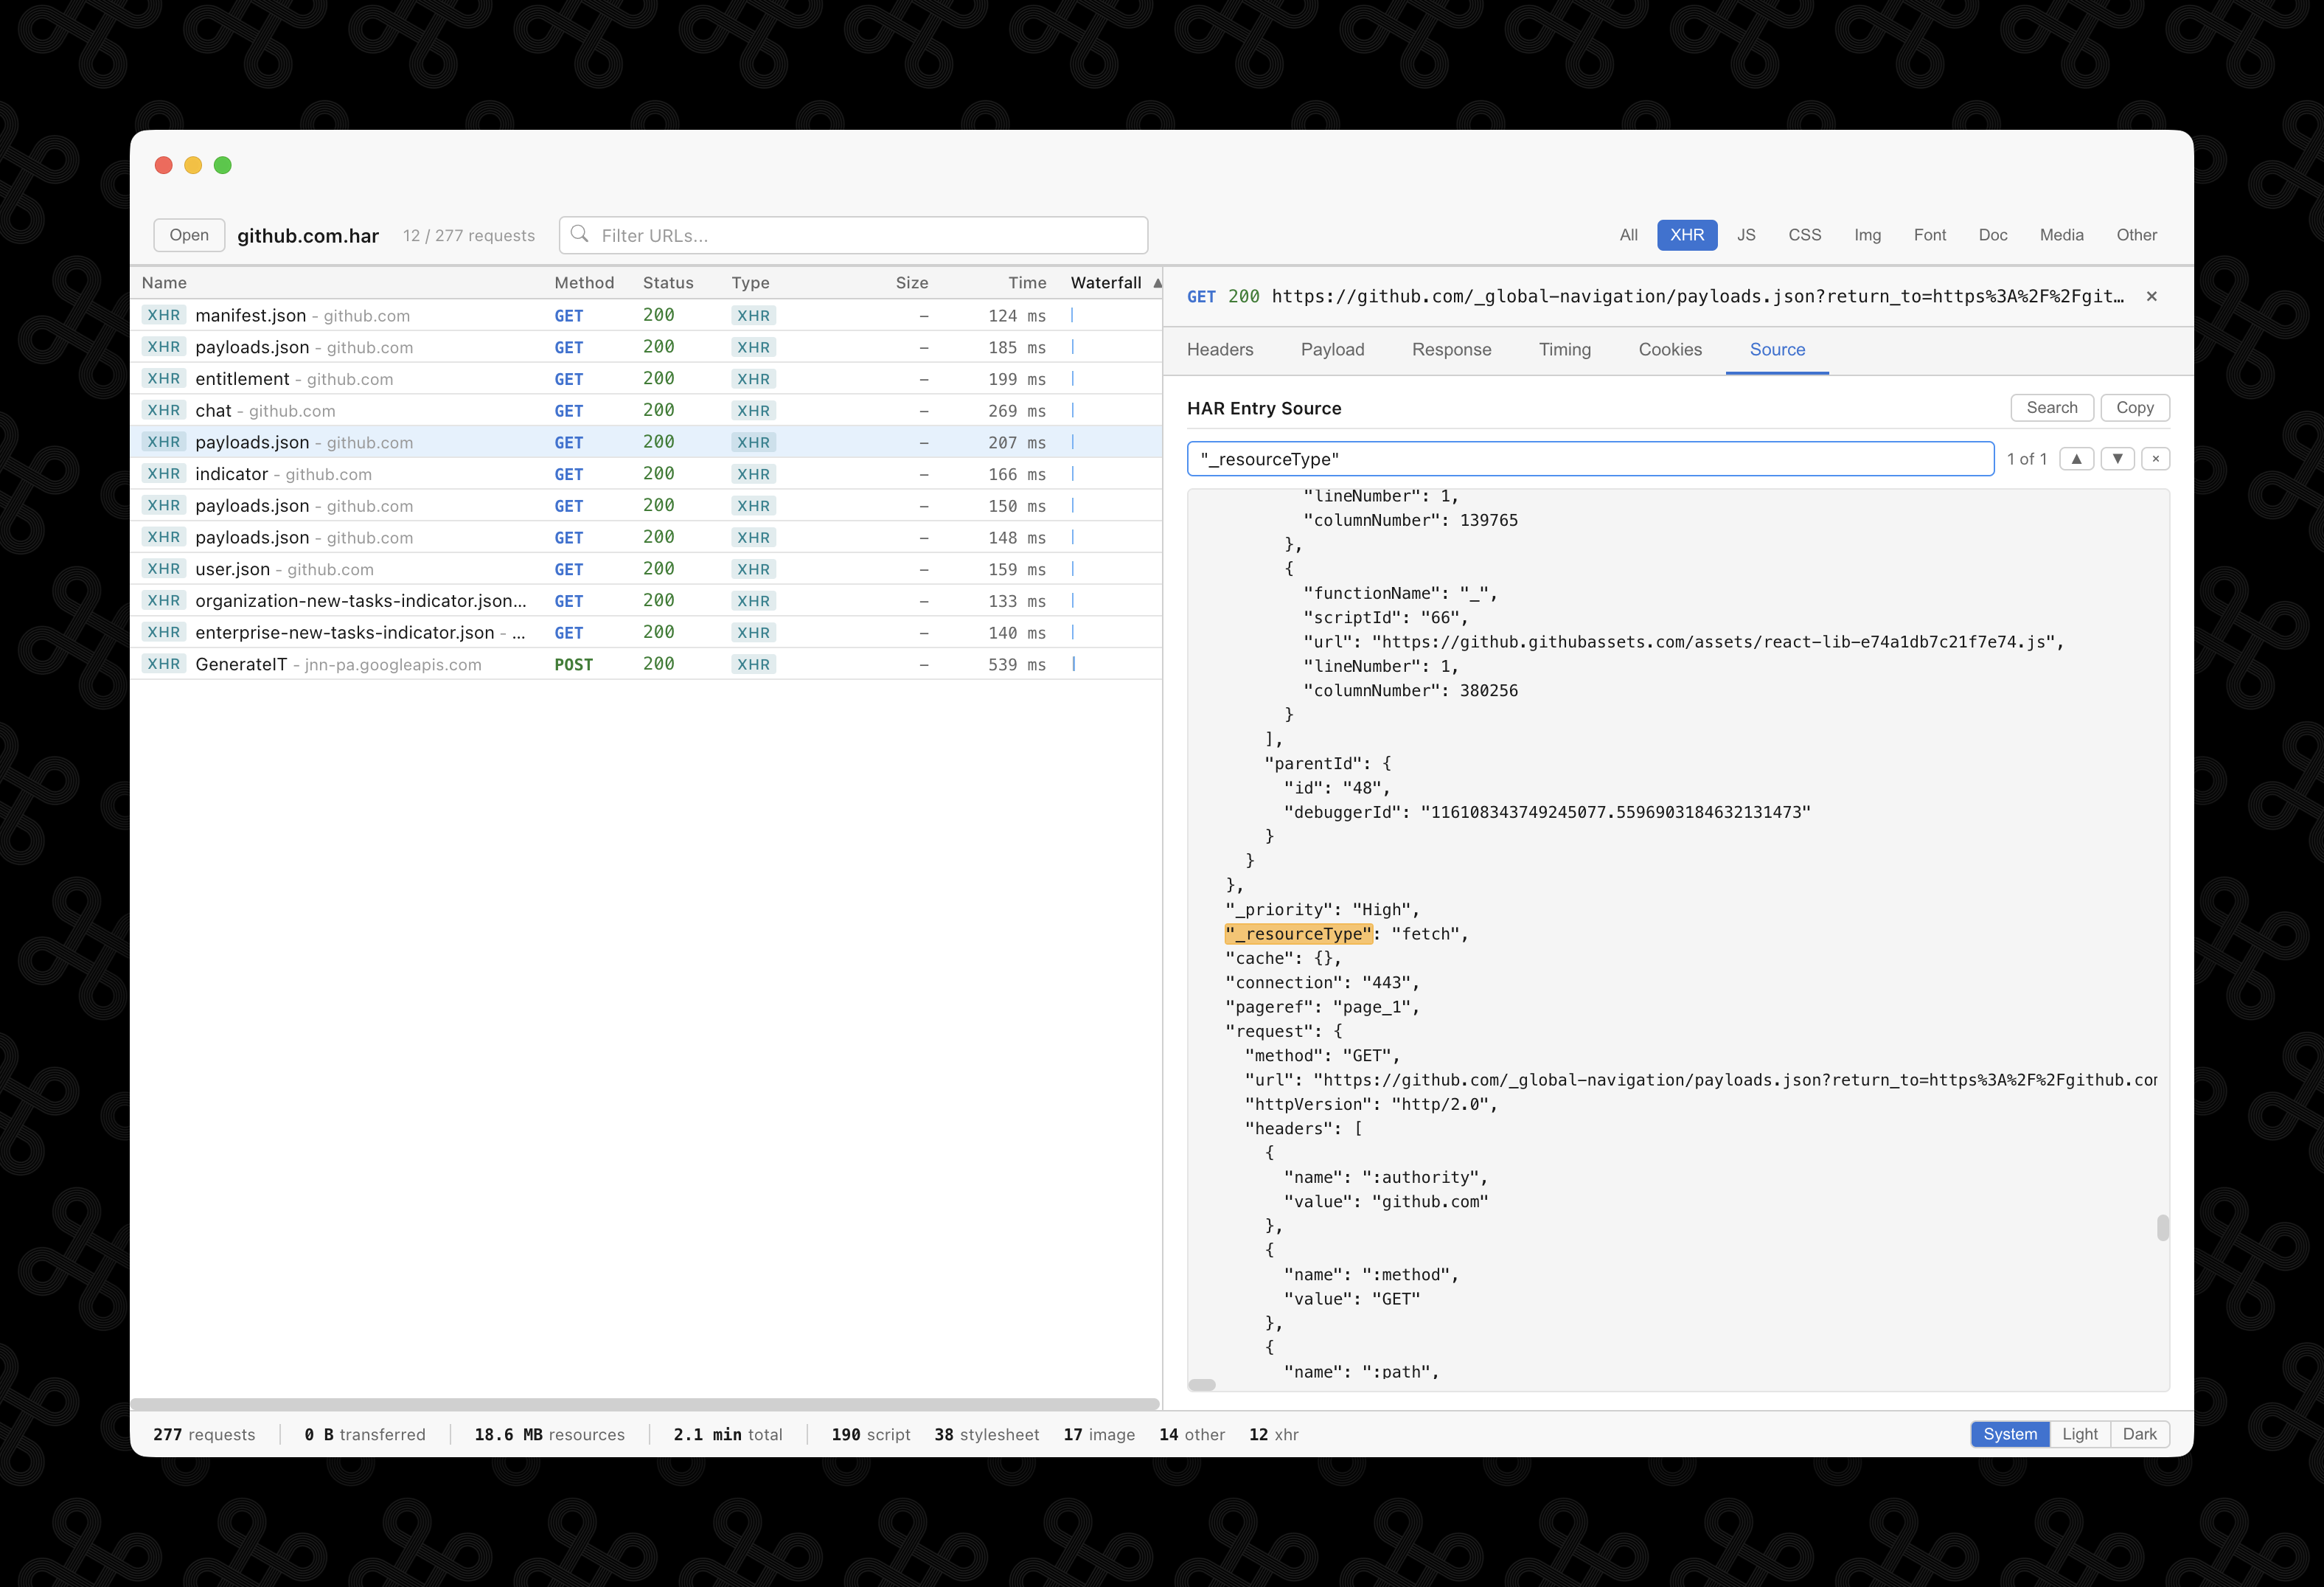Click the green full-screen traffic light button
The height and width of the screenshot is (1587, 2324).
coord(222,165)
